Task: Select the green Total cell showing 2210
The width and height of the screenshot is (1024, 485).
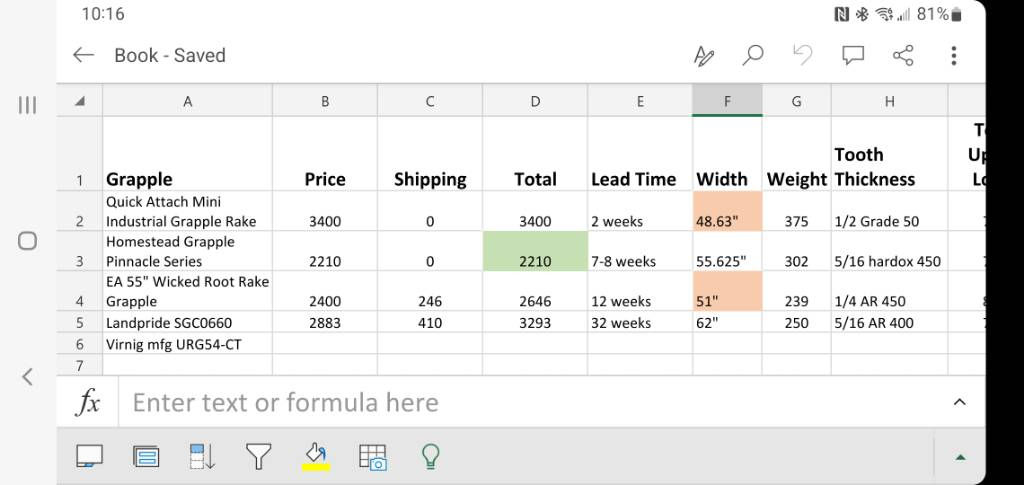Action: [x=535, y=251]
